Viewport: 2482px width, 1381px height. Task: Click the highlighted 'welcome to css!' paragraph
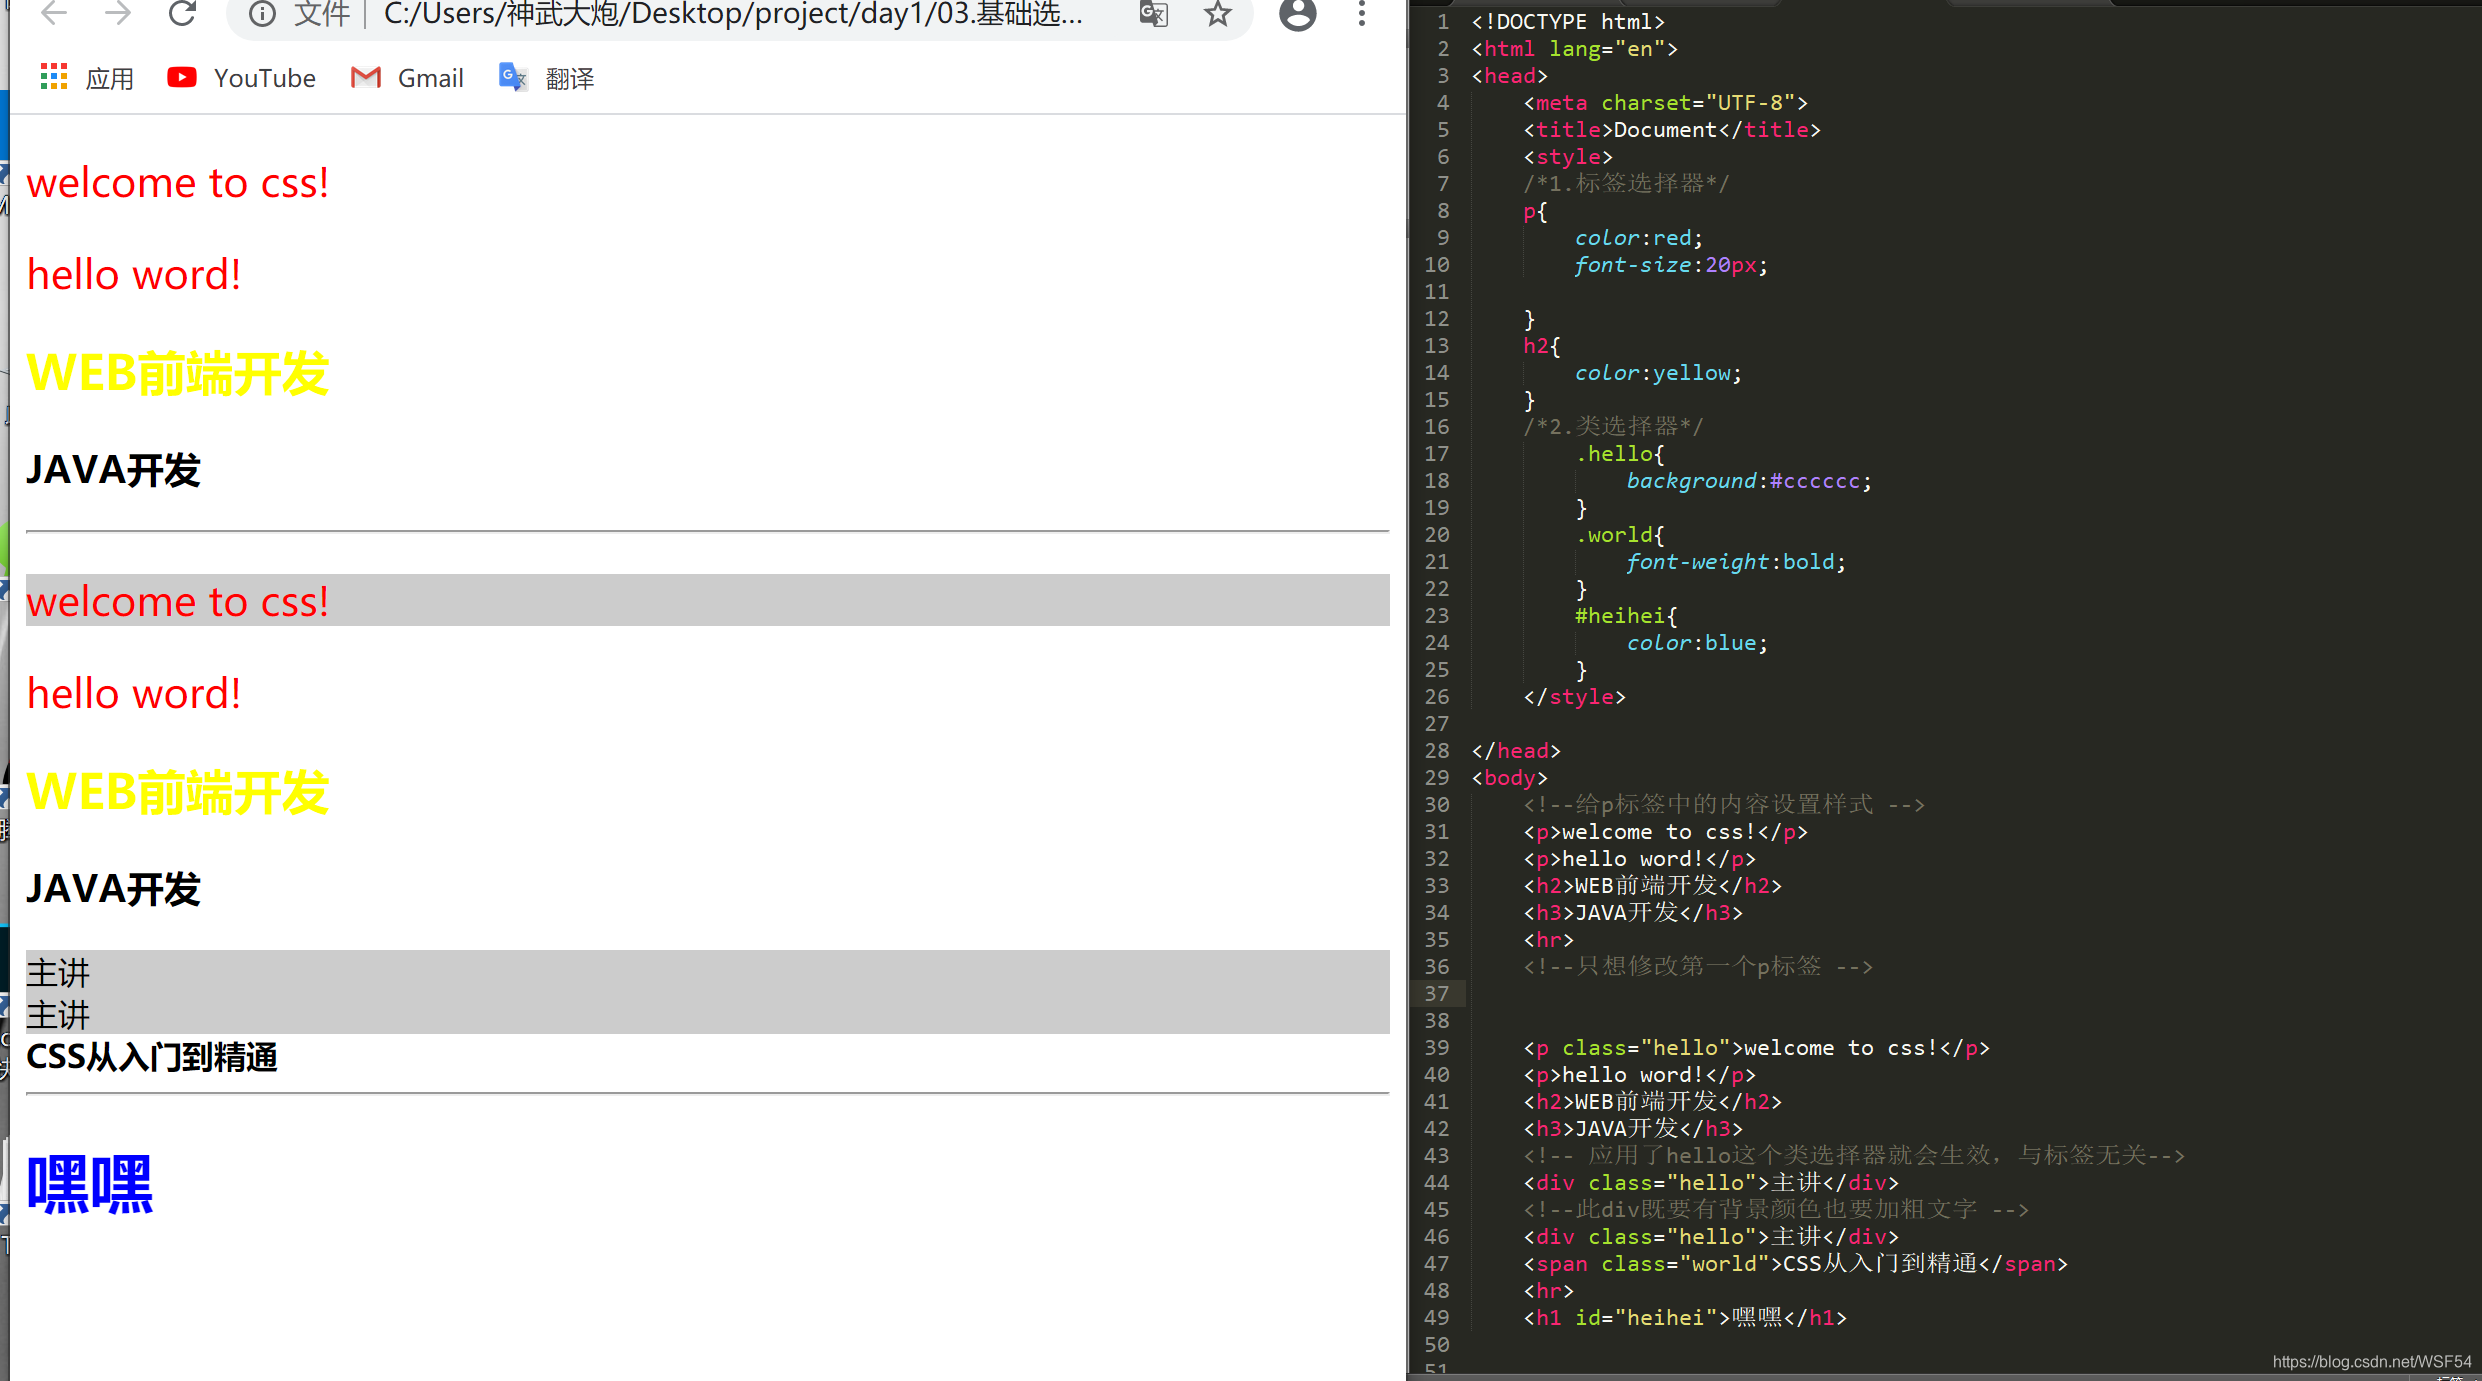point(707,601)
